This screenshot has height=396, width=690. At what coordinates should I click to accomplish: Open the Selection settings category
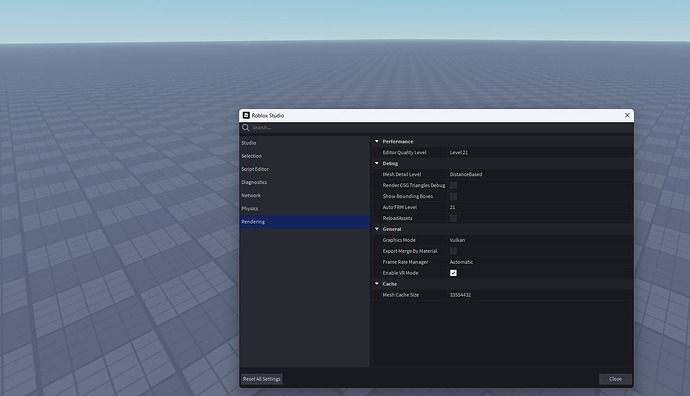click(305, 156)
